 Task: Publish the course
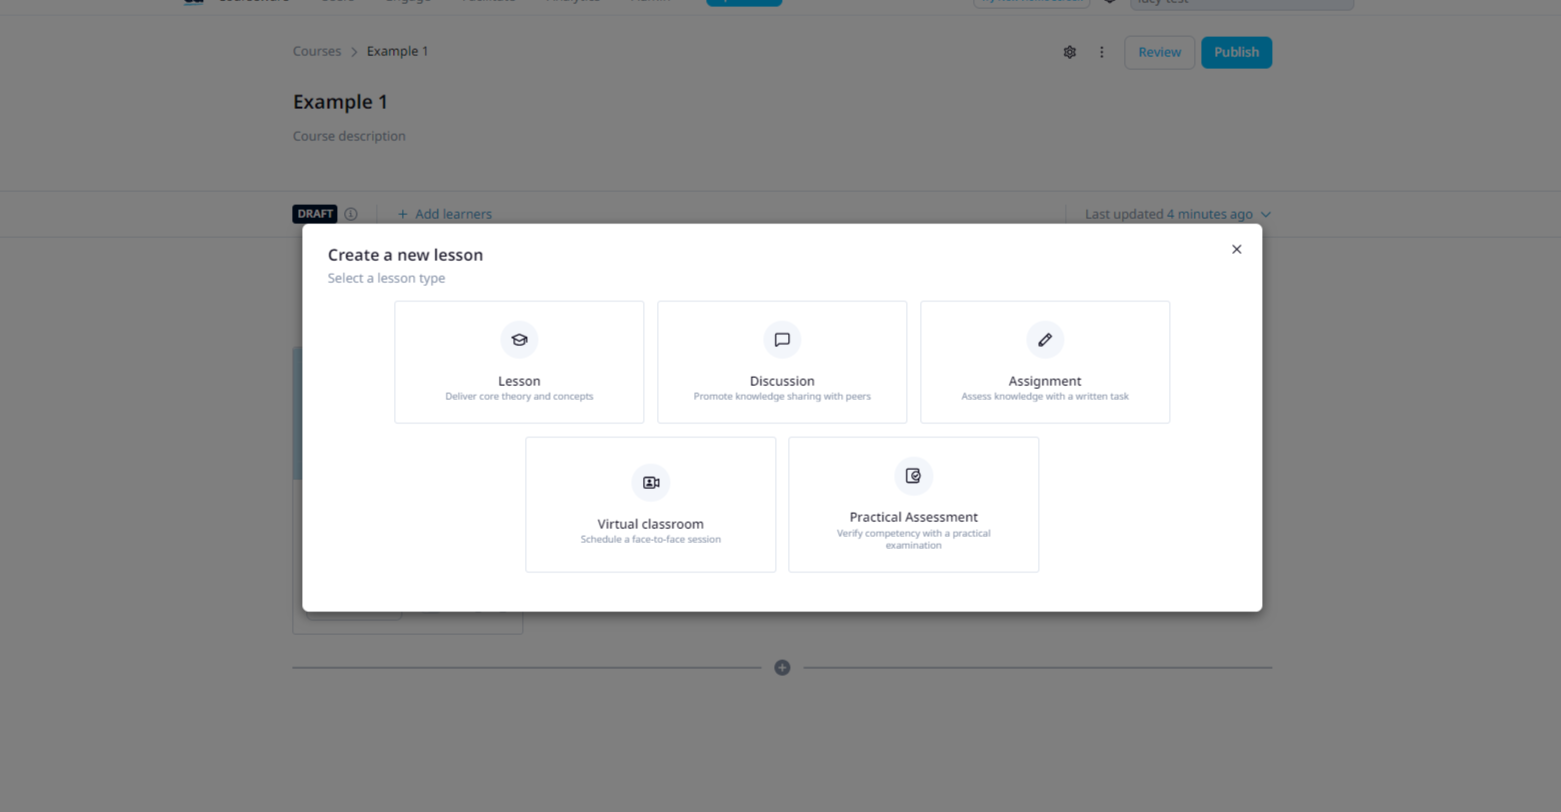click(1236, 52)
